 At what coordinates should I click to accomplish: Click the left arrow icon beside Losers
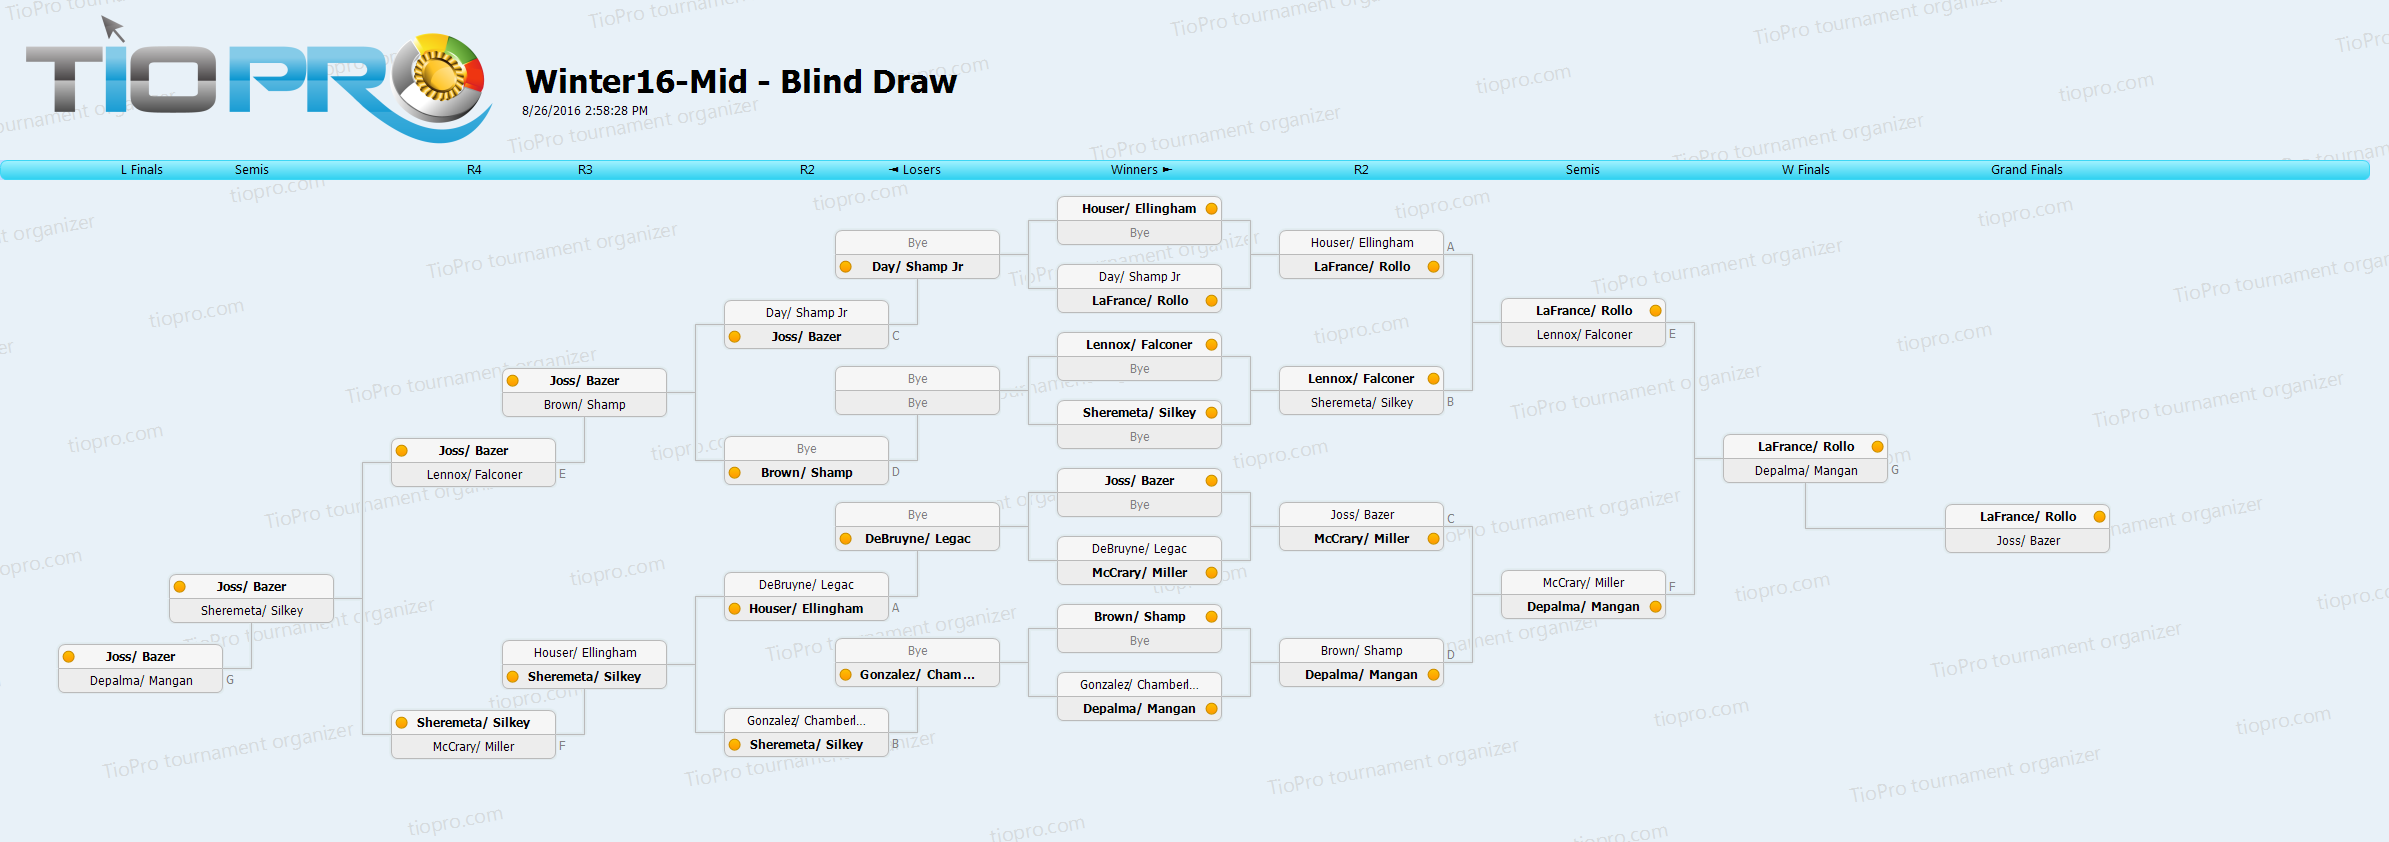(894, 170)
